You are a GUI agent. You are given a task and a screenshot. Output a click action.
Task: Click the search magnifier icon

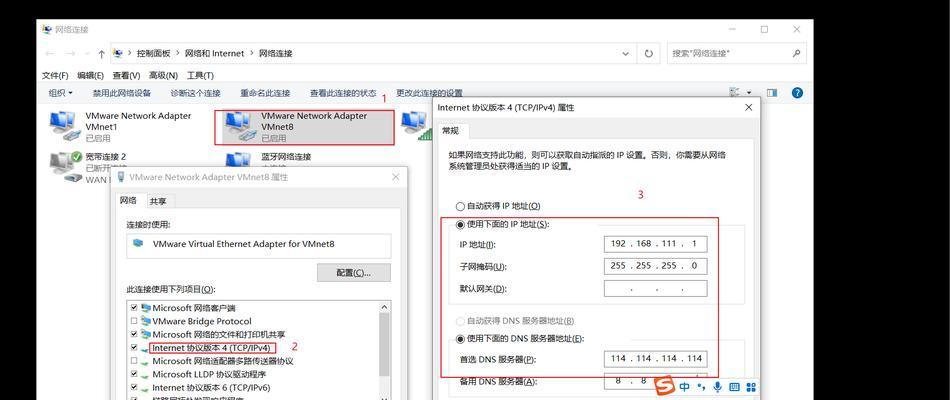pos(796,53)
